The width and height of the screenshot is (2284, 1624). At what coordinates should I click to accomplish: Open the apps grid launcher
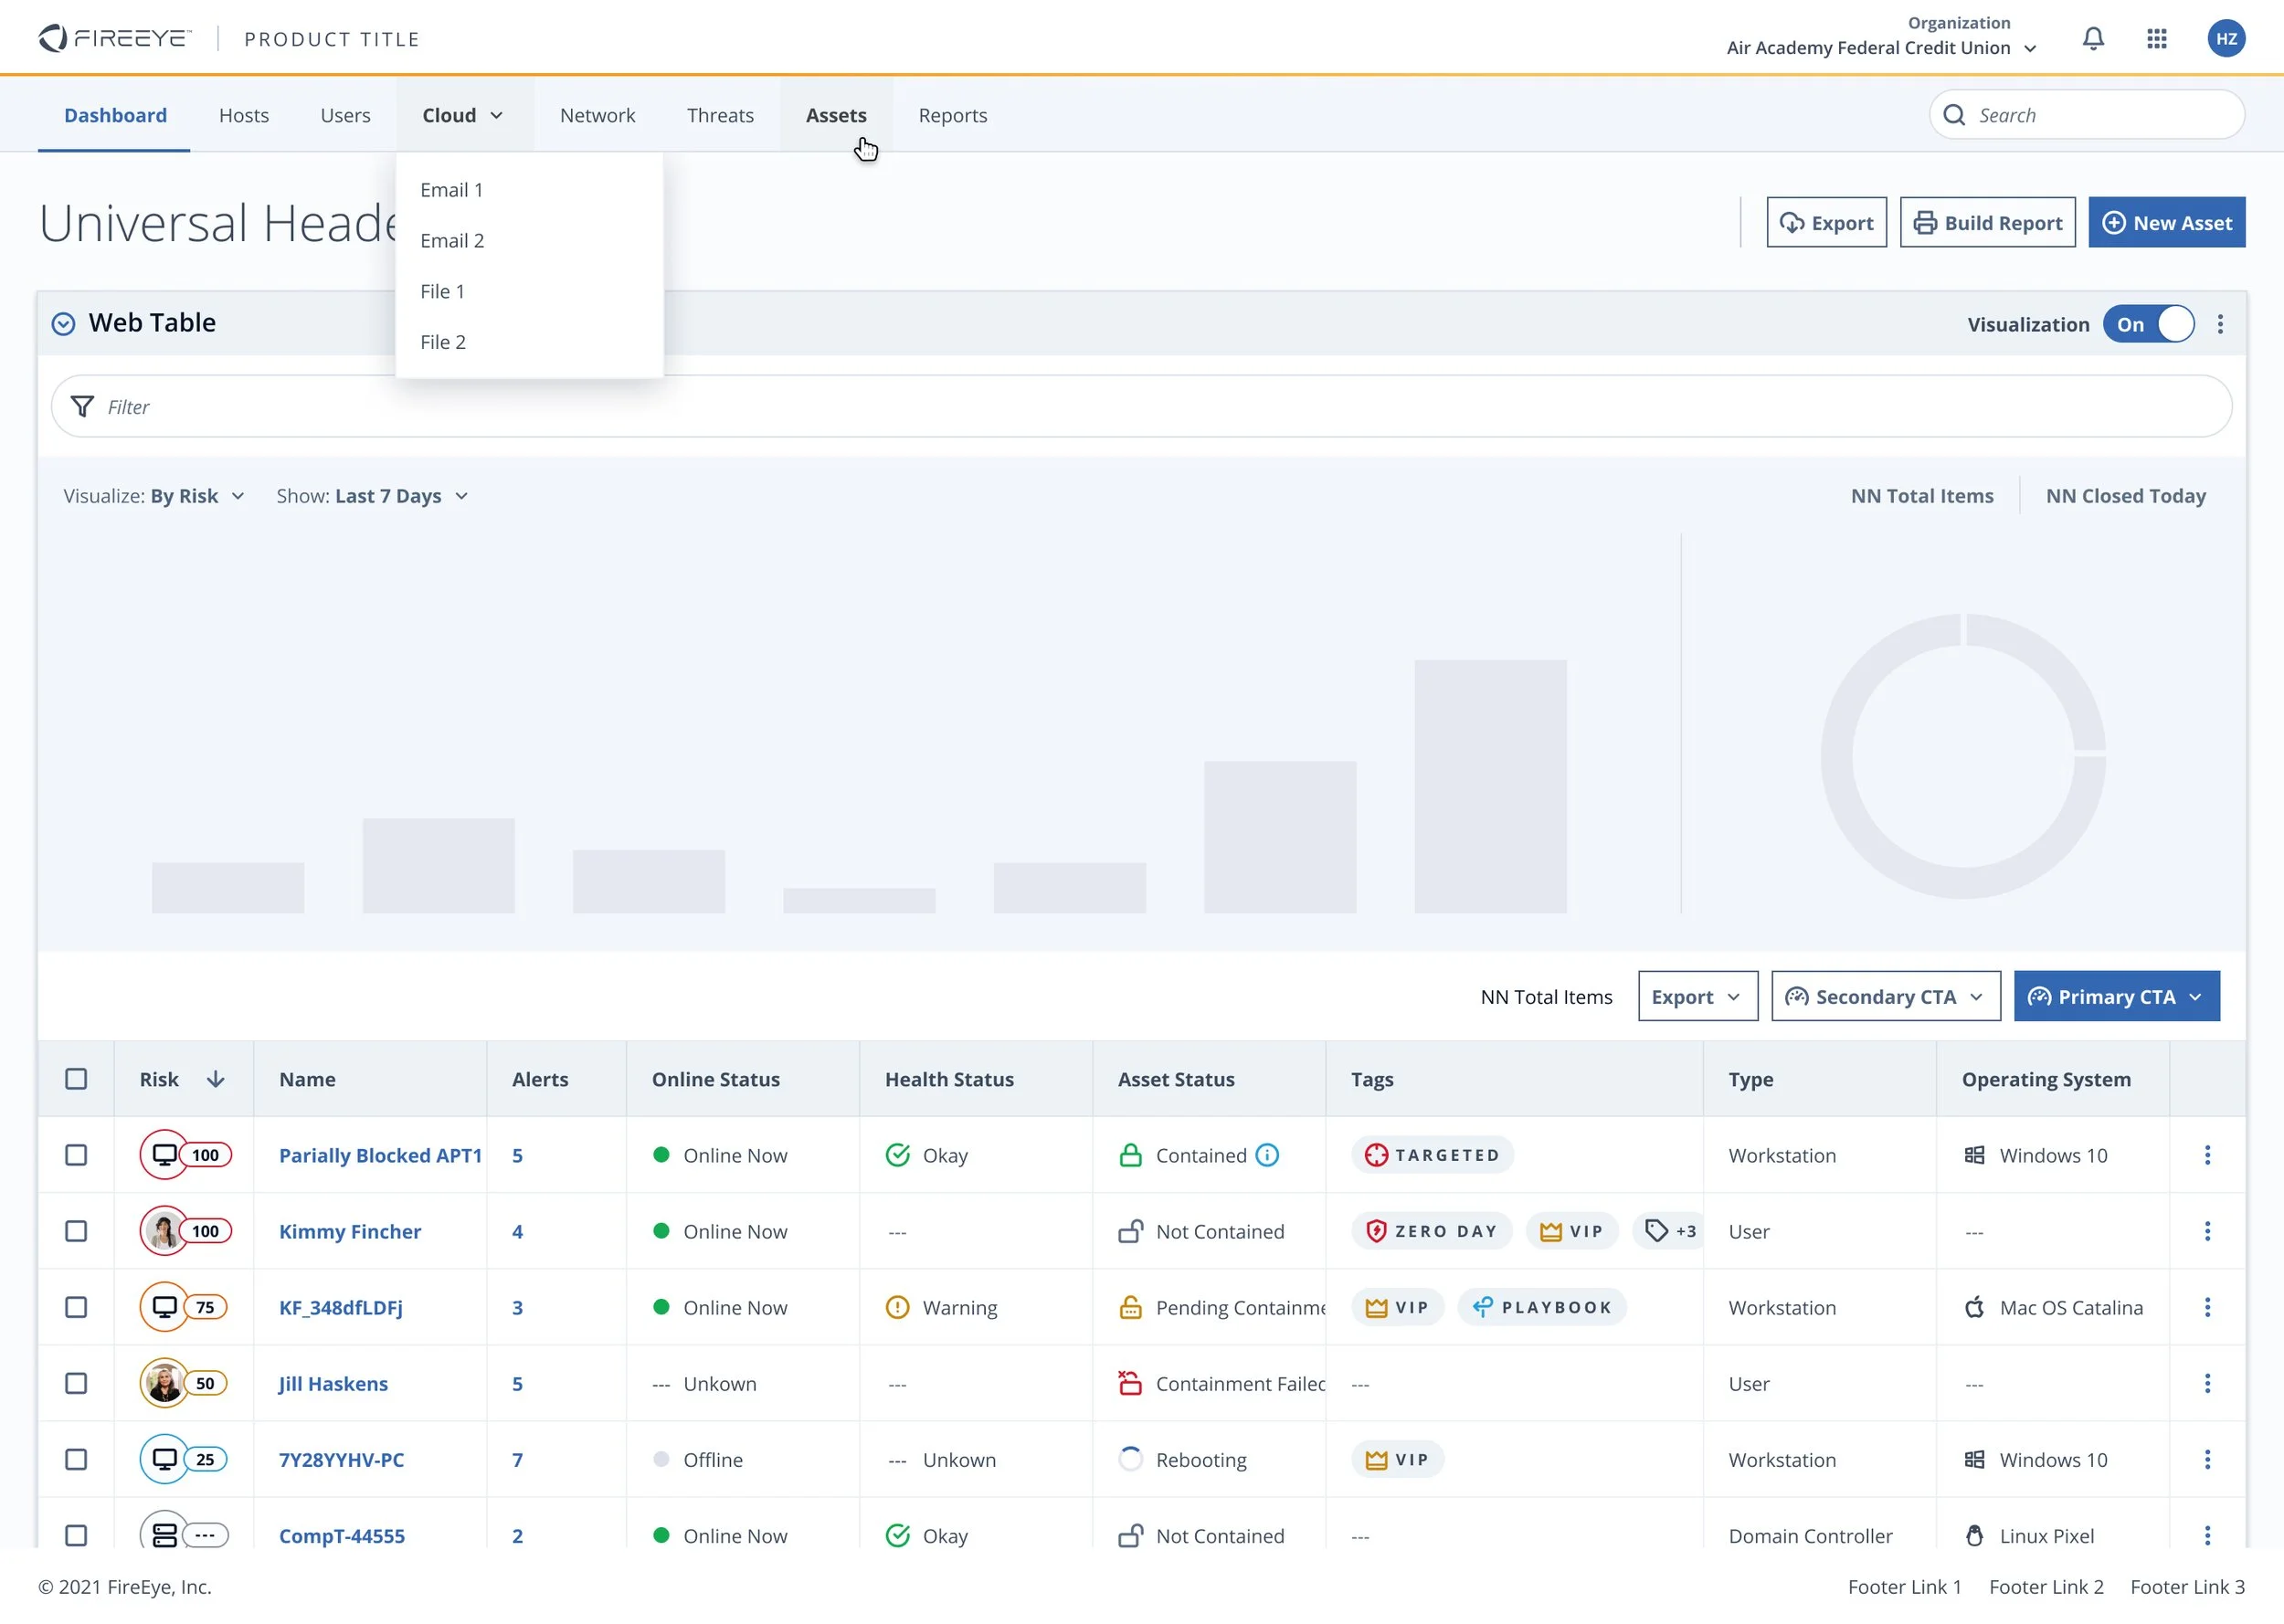(2156, 39)
